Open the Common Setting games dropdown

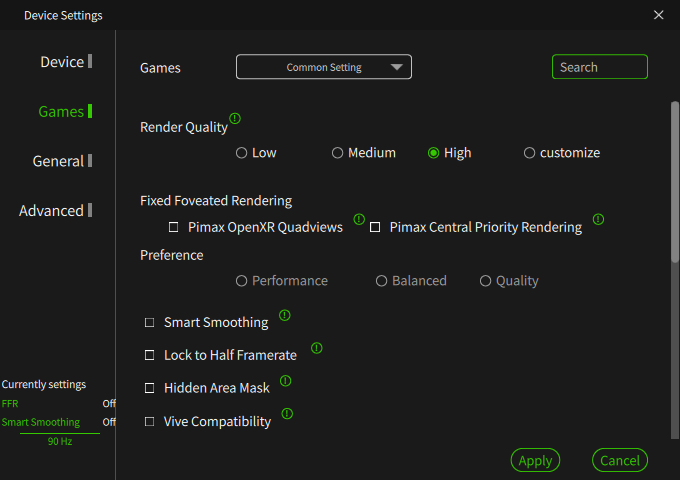pos(324,67)
